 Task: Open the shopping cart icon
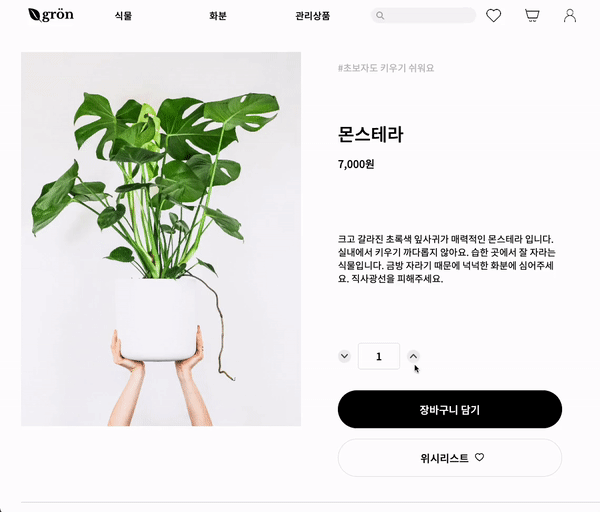(532, 16)
